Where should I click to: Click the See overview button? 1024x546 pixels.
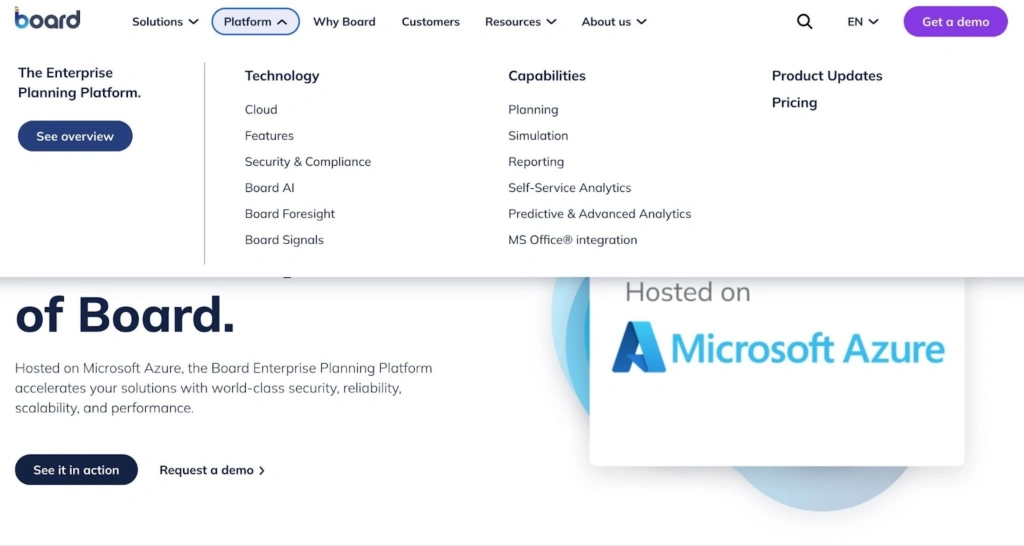coord(75,136)
